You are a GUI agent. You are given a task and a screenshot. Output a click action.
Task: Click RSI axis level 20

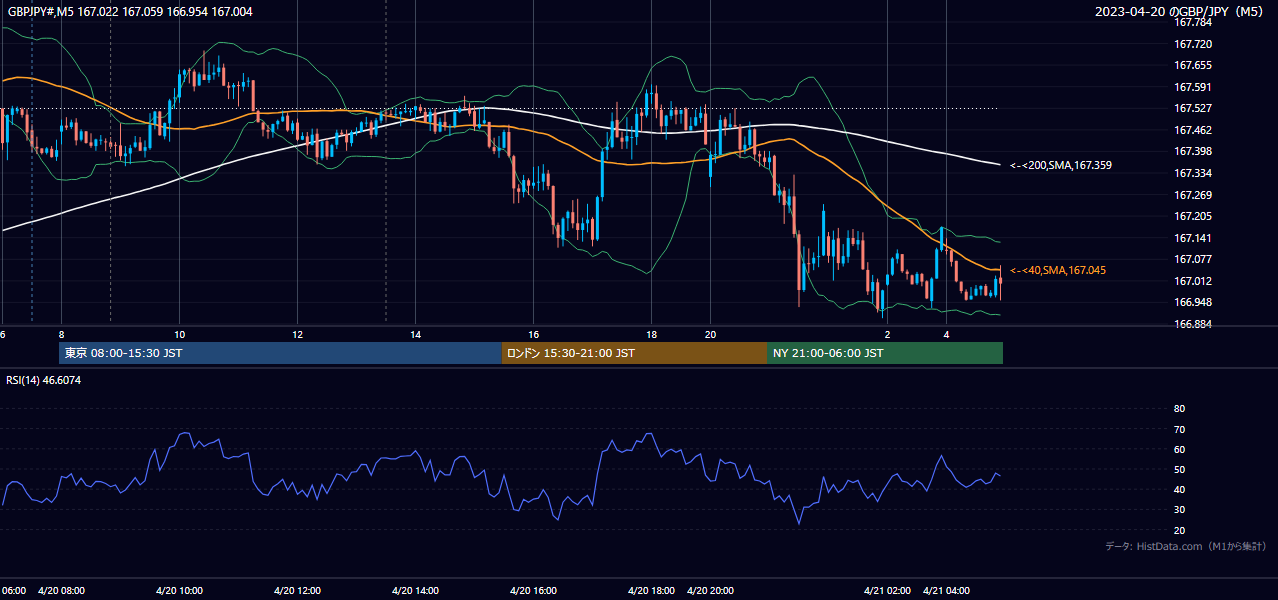[x=1179, y=530]
